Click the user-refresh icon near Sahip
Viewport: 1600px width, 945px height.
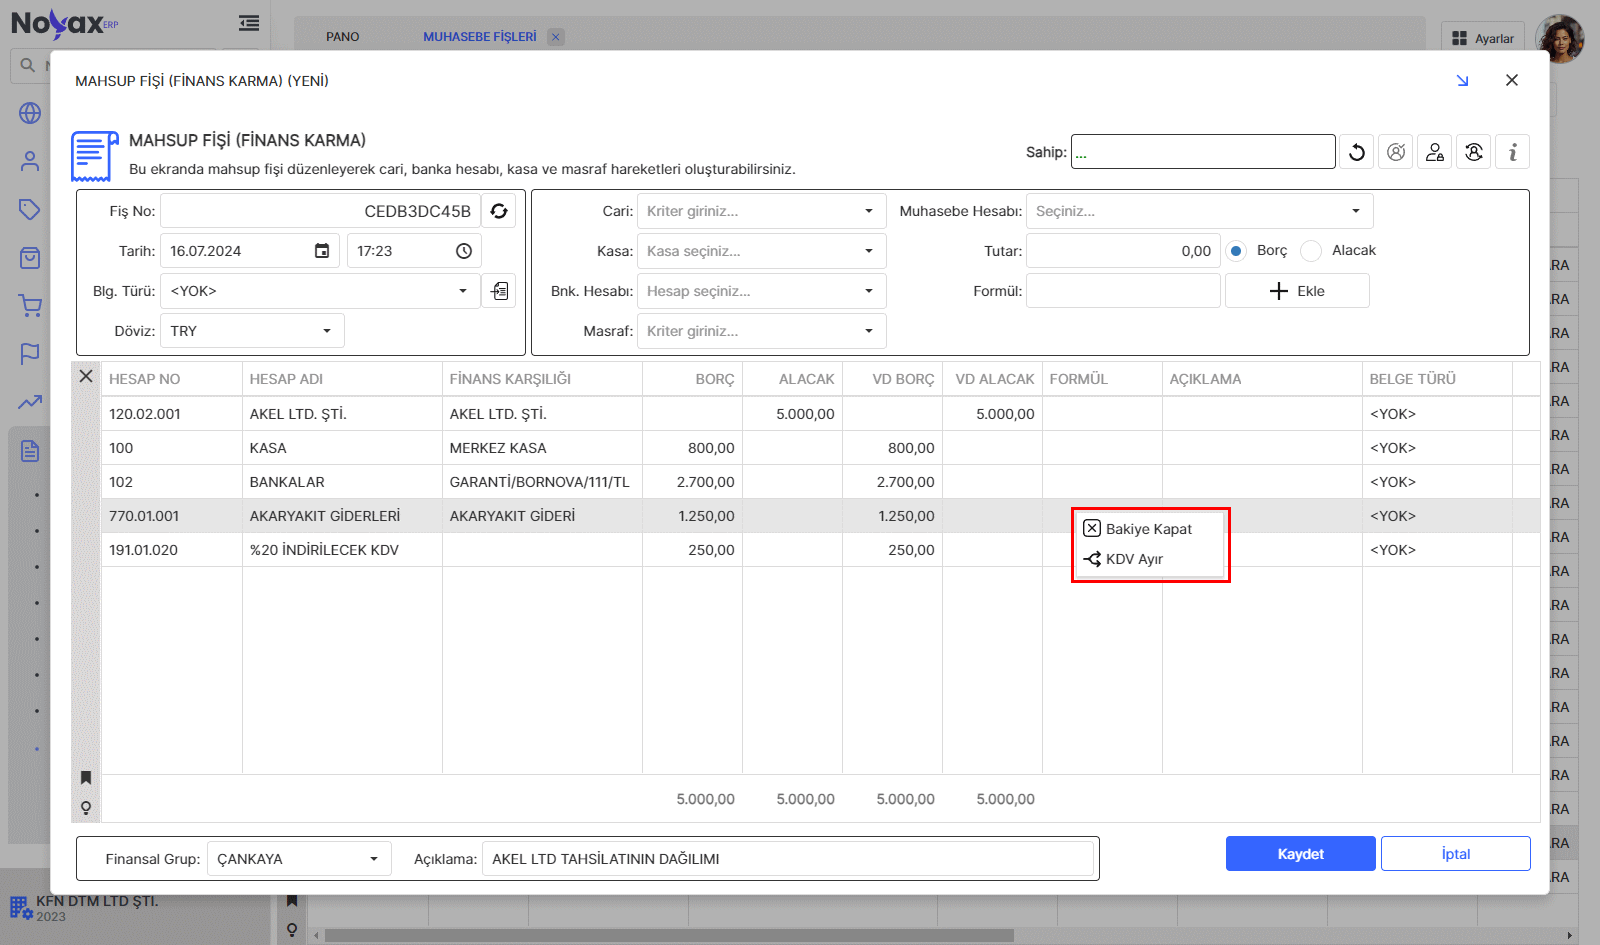tap(1474, 152)
